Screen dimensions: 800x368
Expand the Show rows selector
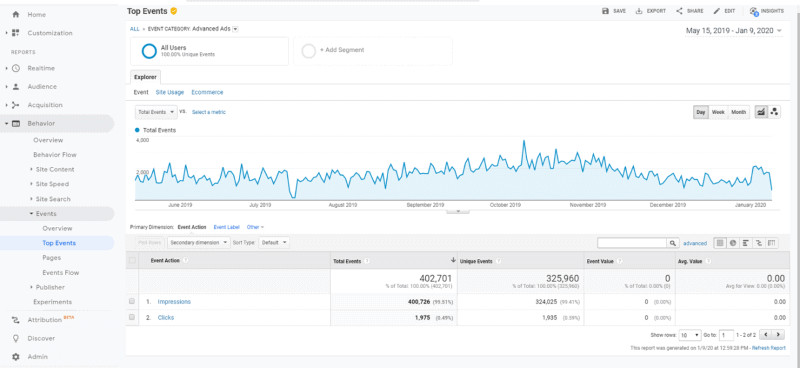click(x=690, y=335)
